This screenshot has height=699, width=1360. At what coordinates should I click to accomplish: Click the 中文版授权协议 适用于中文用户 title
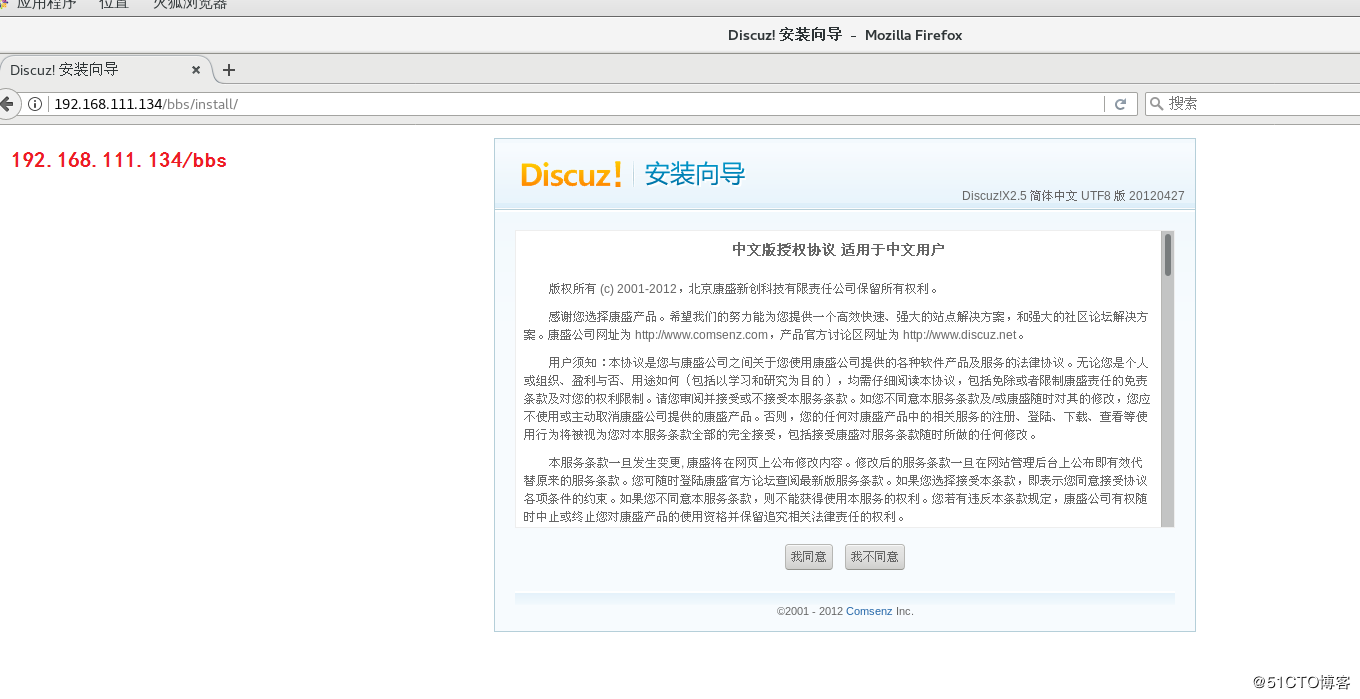(838, 250)
